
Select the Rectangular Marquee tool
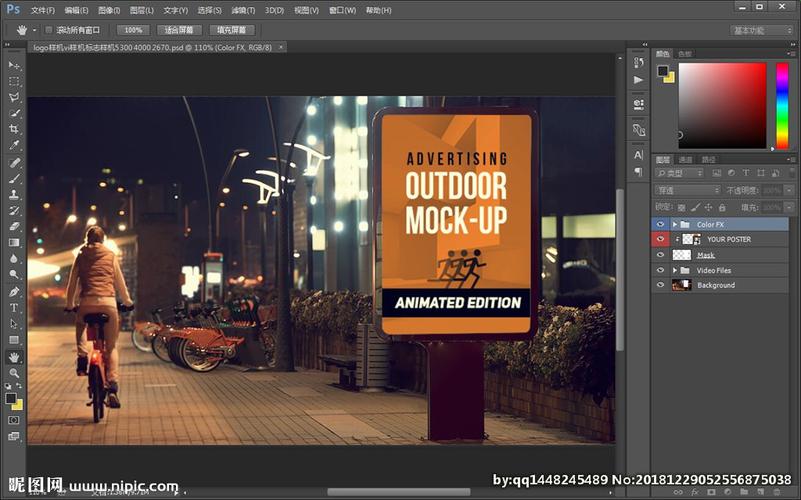pos(14,81)
